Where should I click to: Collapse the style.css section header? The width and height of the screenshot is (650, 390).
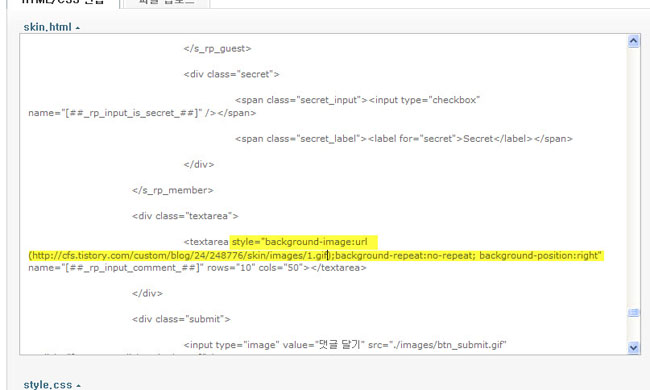click(52, 385)
